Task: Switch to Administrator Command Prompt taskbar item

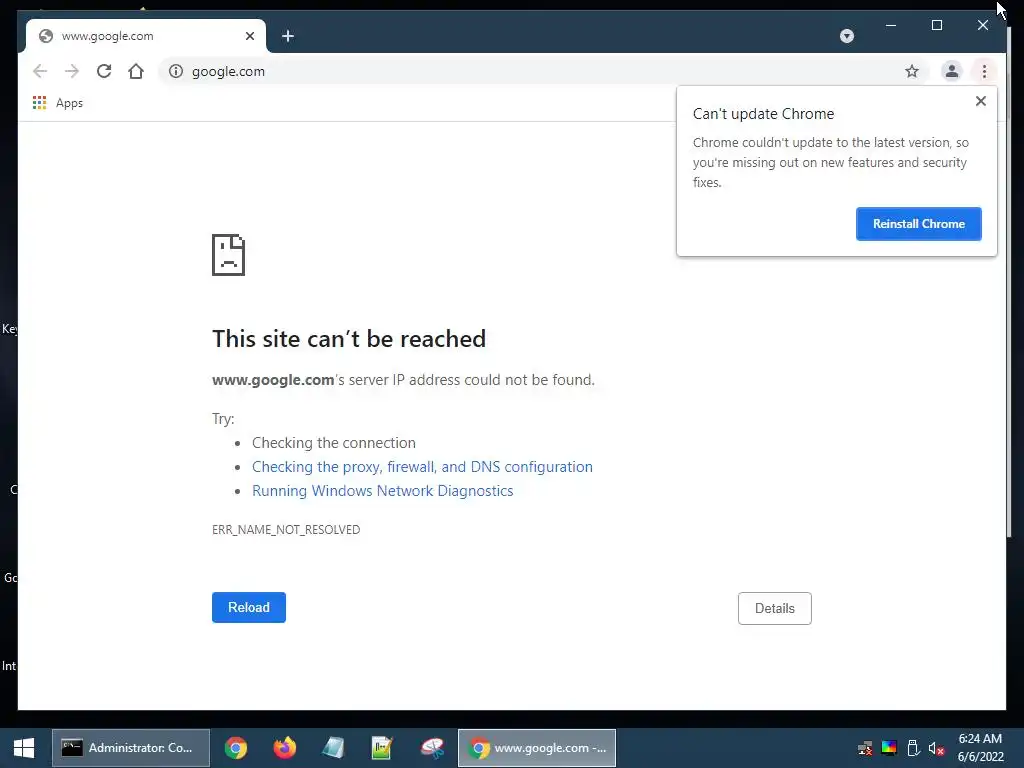Action: tap(131, 748)
